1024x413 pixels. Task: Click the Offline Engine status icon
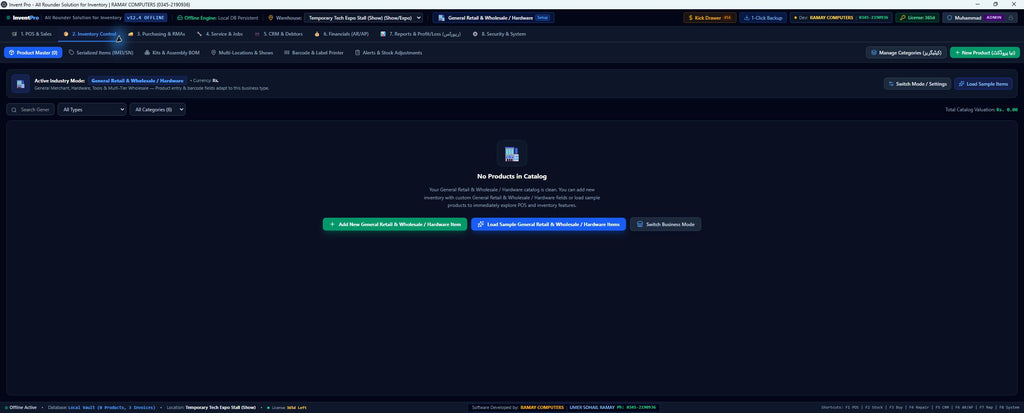[x=180, y=18]
